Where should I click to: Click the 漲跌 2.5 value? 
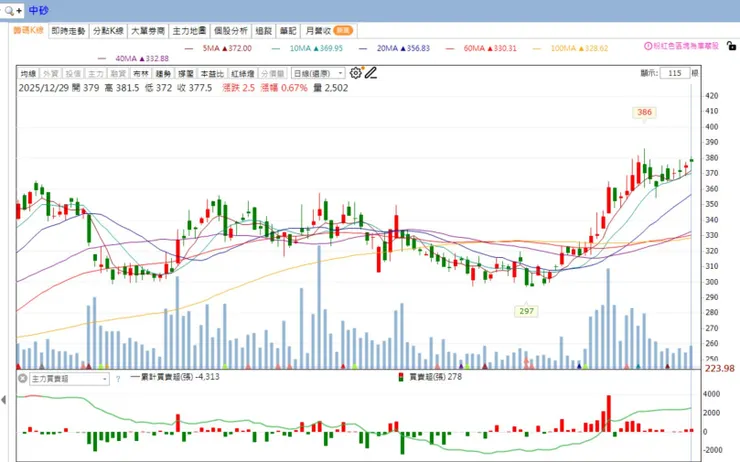(x=238, y=88)
